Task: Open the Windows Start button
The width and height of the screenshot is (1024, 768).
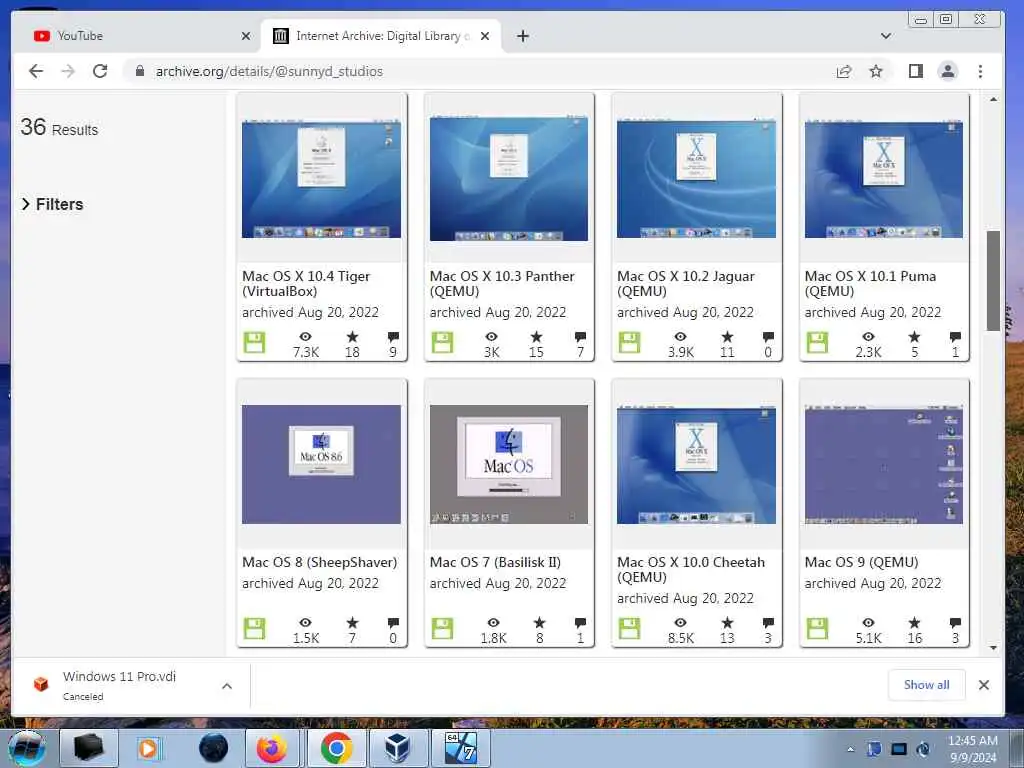Action: [27, 748]
